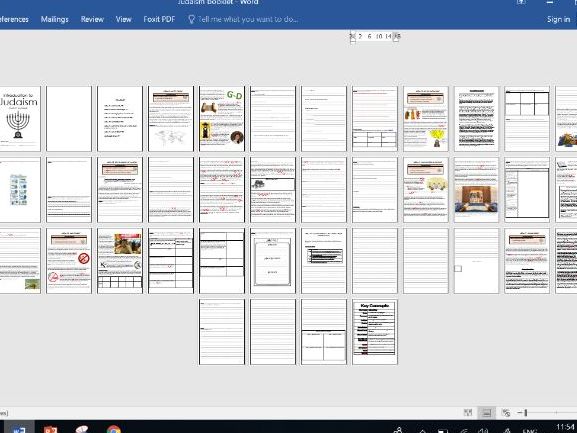Switch to Web Layout view in status bar

(x=506, y=413)
